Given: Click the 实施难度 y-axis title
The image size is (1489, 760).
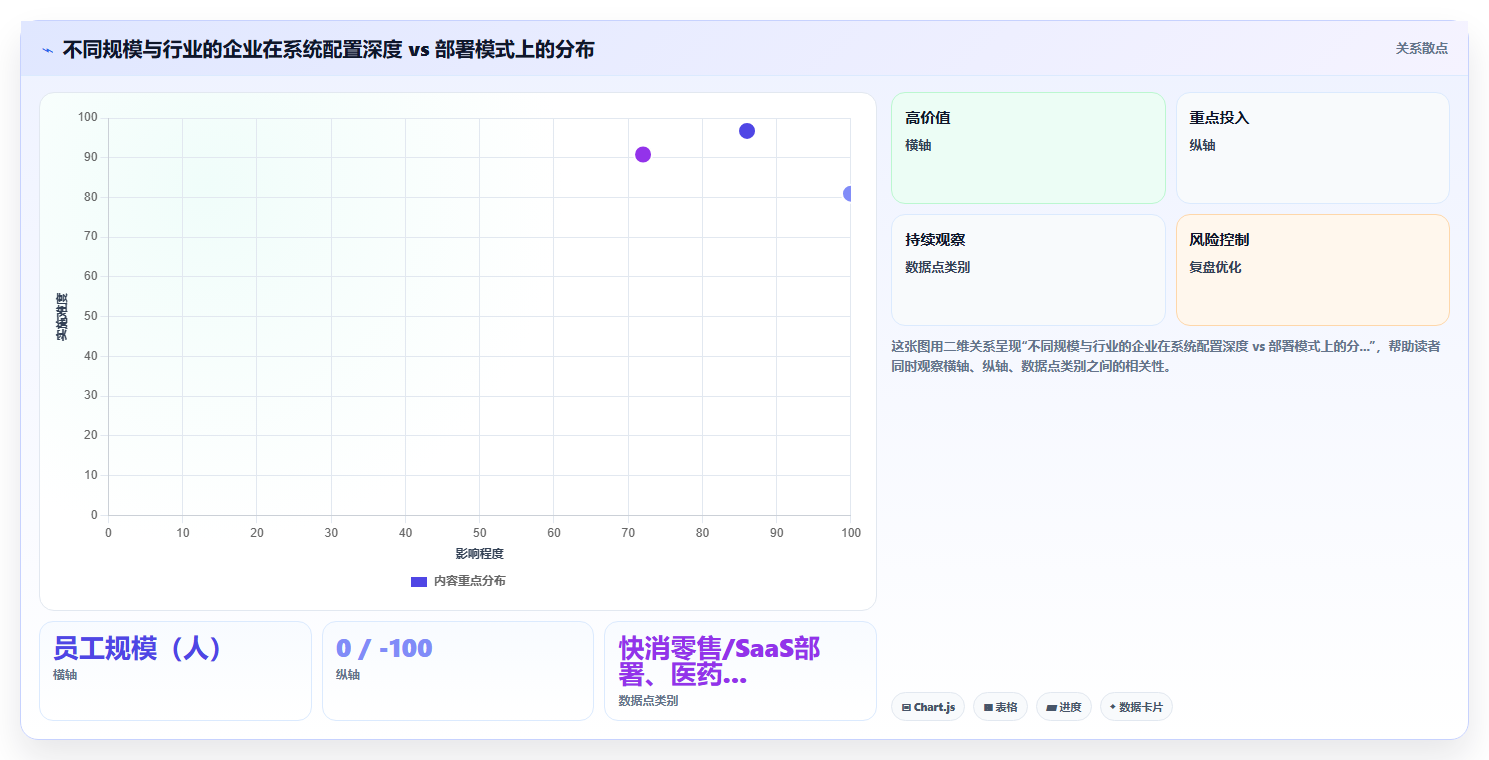Looking at the screenshot, I should pos(62,316).
